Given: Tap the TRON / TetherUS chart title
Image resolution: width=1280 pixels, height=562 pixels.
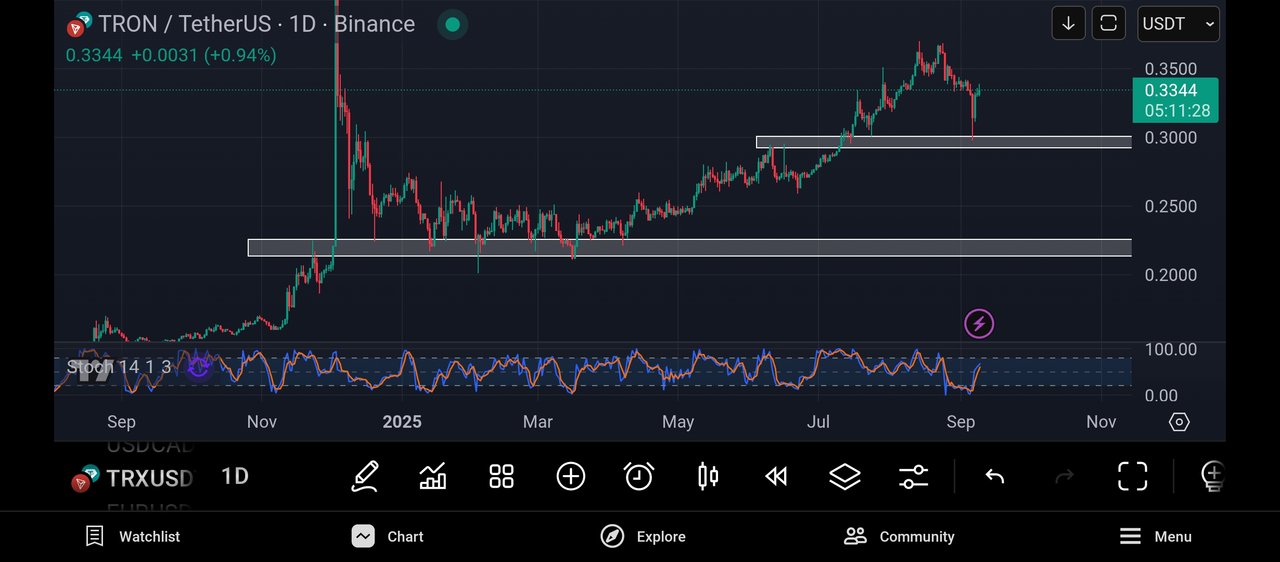Looking at the screenshot, I should 256,24.
